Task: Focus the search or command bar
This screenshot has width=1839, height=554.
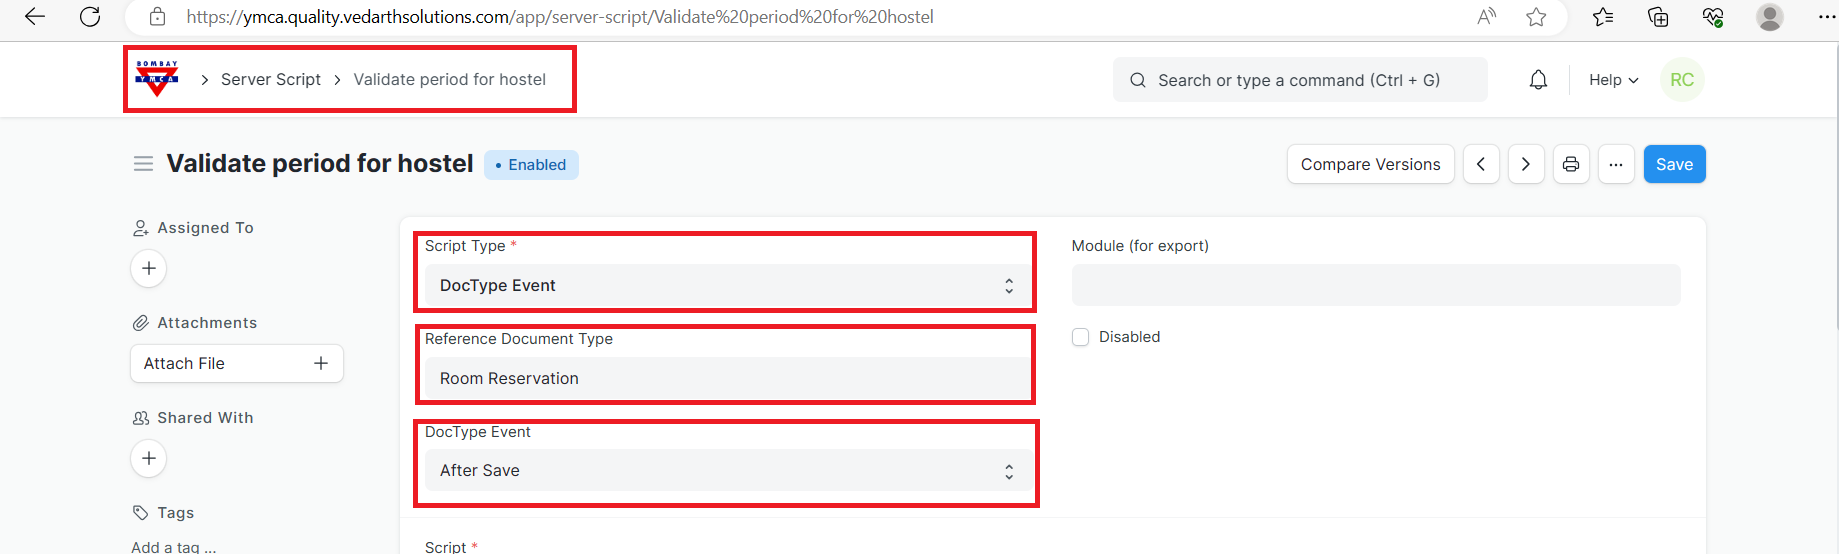Action: point(1299,80)
